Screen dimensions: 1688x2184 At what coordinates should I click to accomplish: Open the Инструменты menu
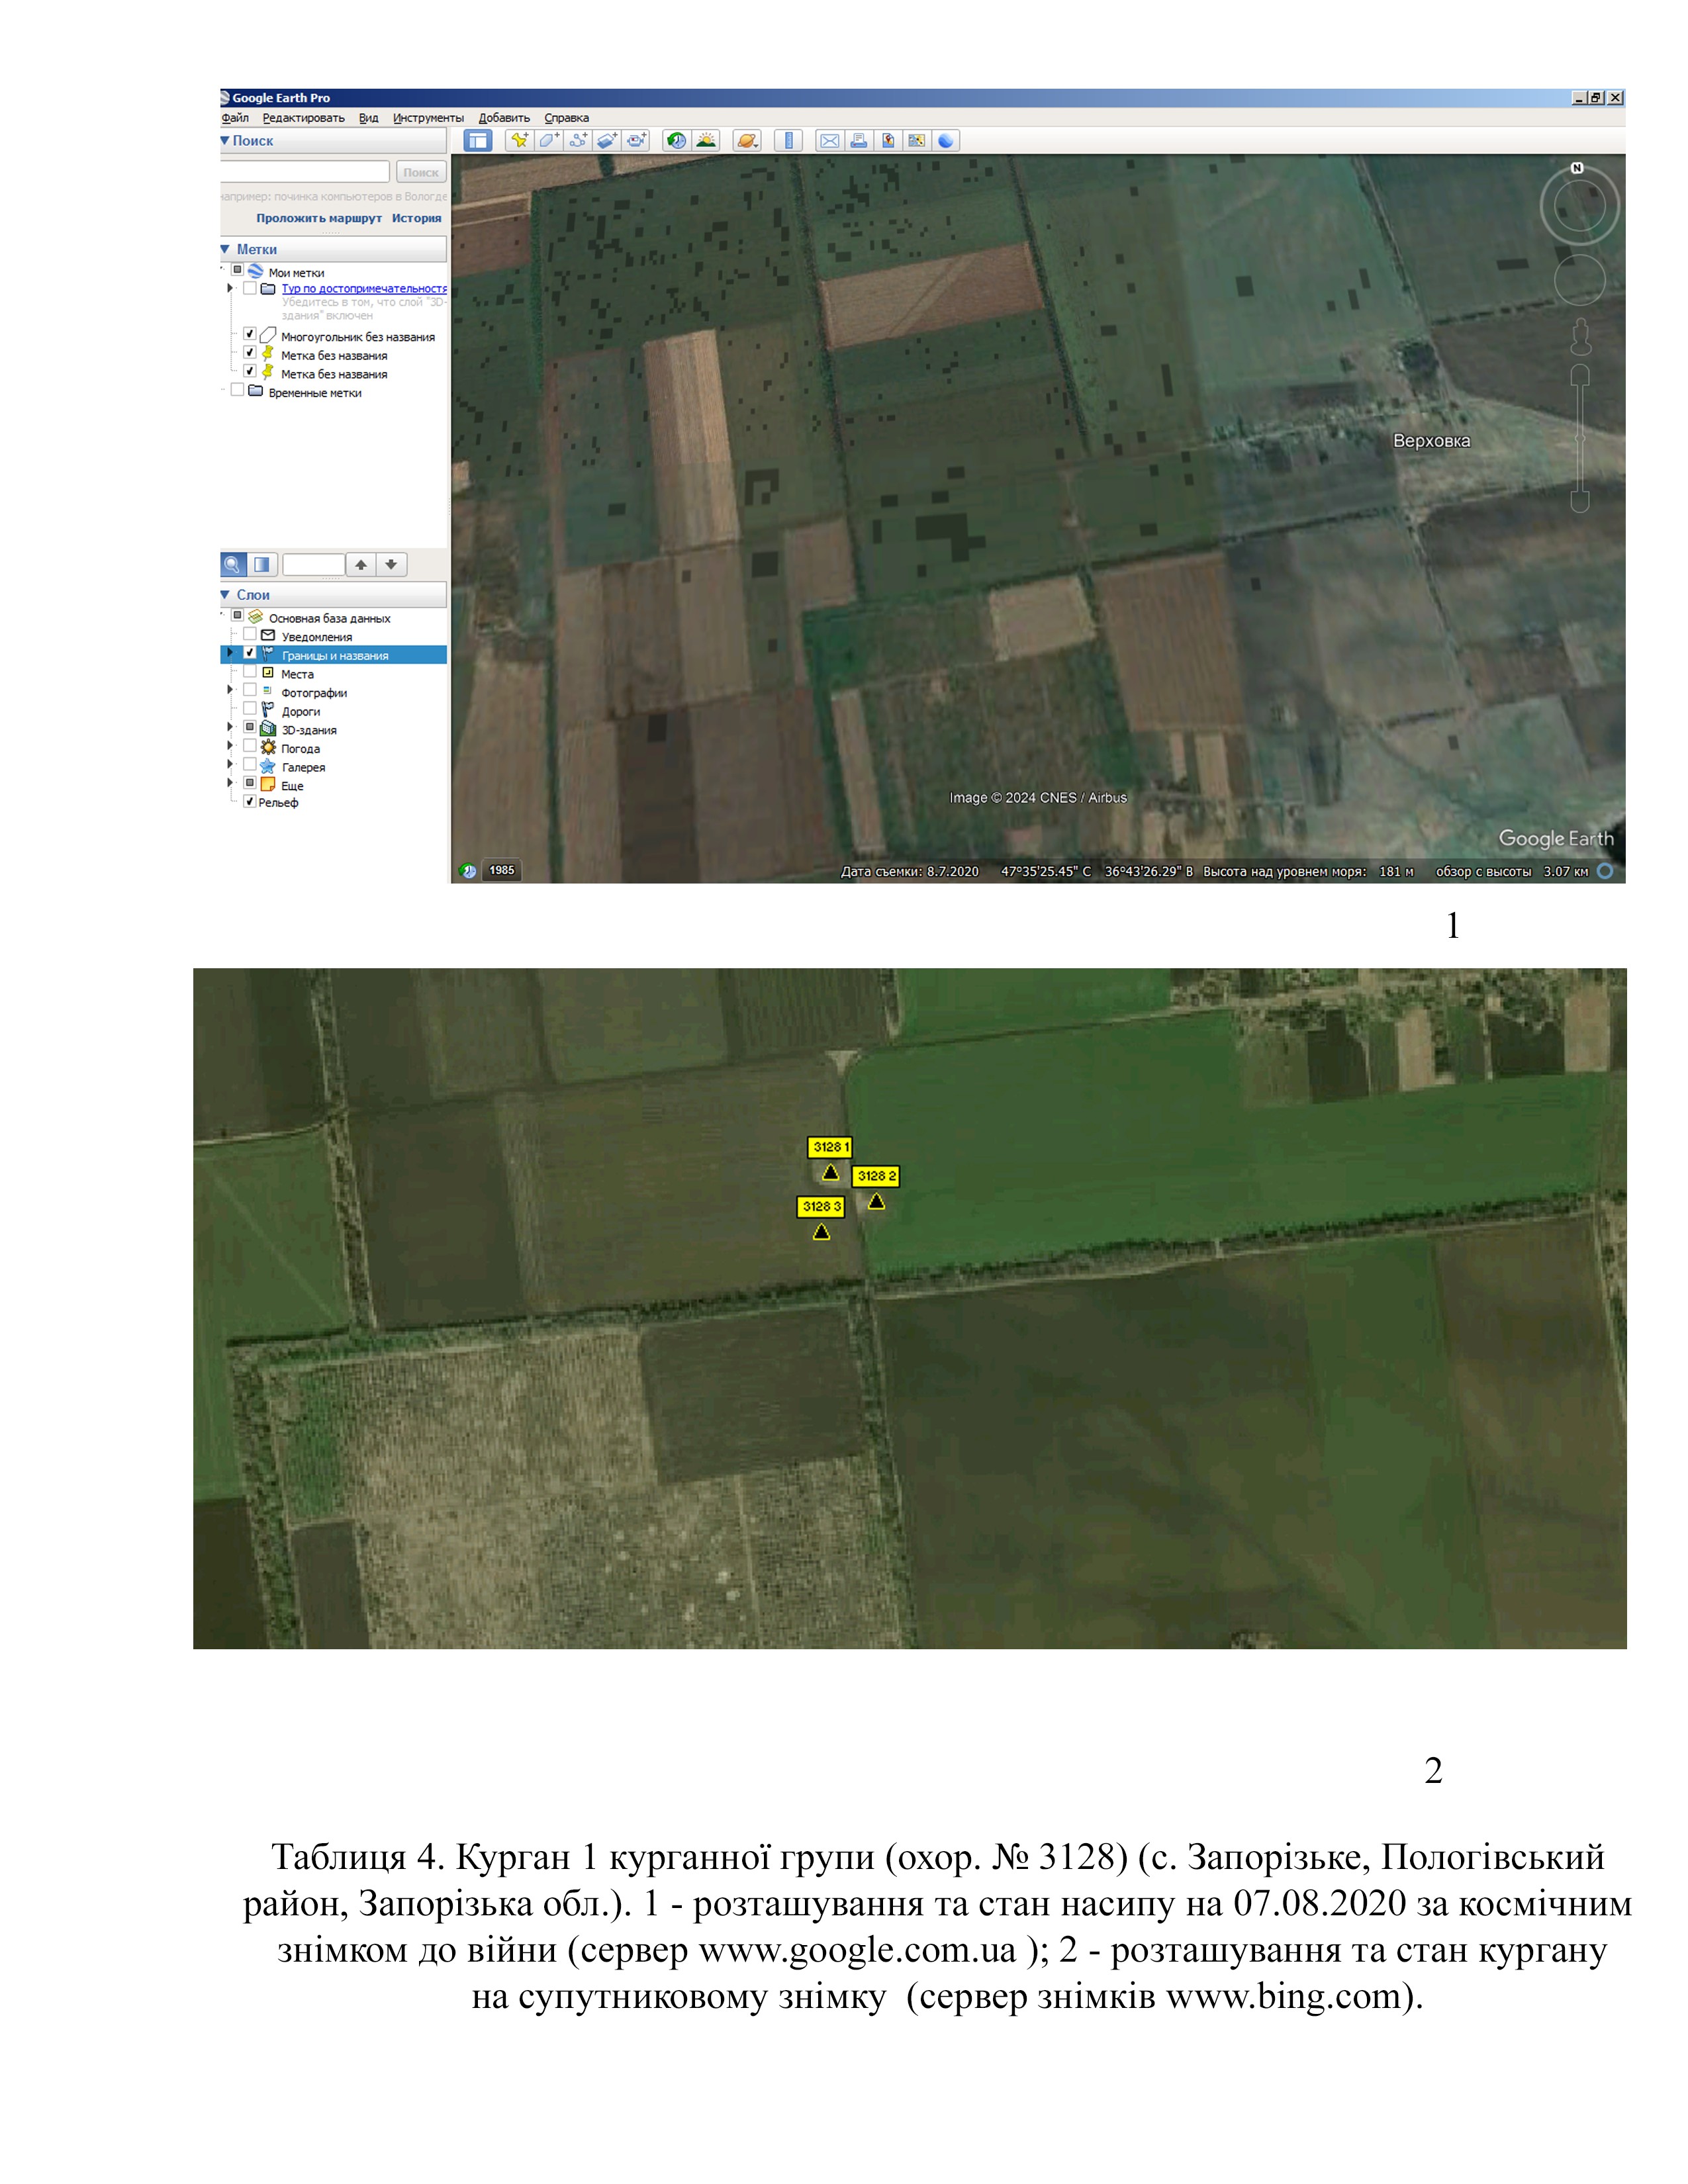pos(428,118)
